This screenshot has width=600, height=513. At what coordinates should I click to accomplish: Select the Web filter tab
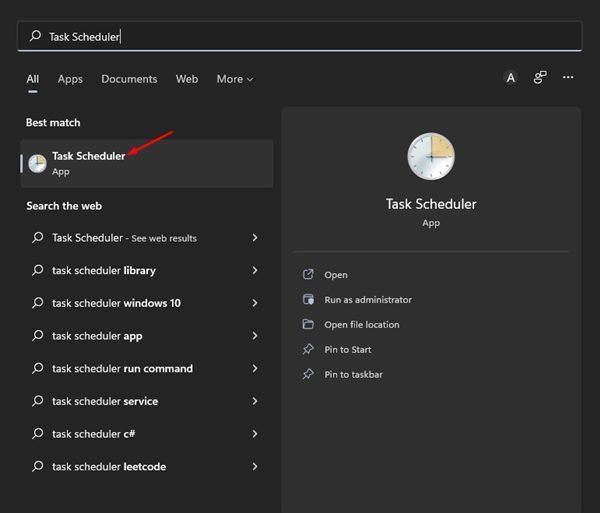(187, 79)
